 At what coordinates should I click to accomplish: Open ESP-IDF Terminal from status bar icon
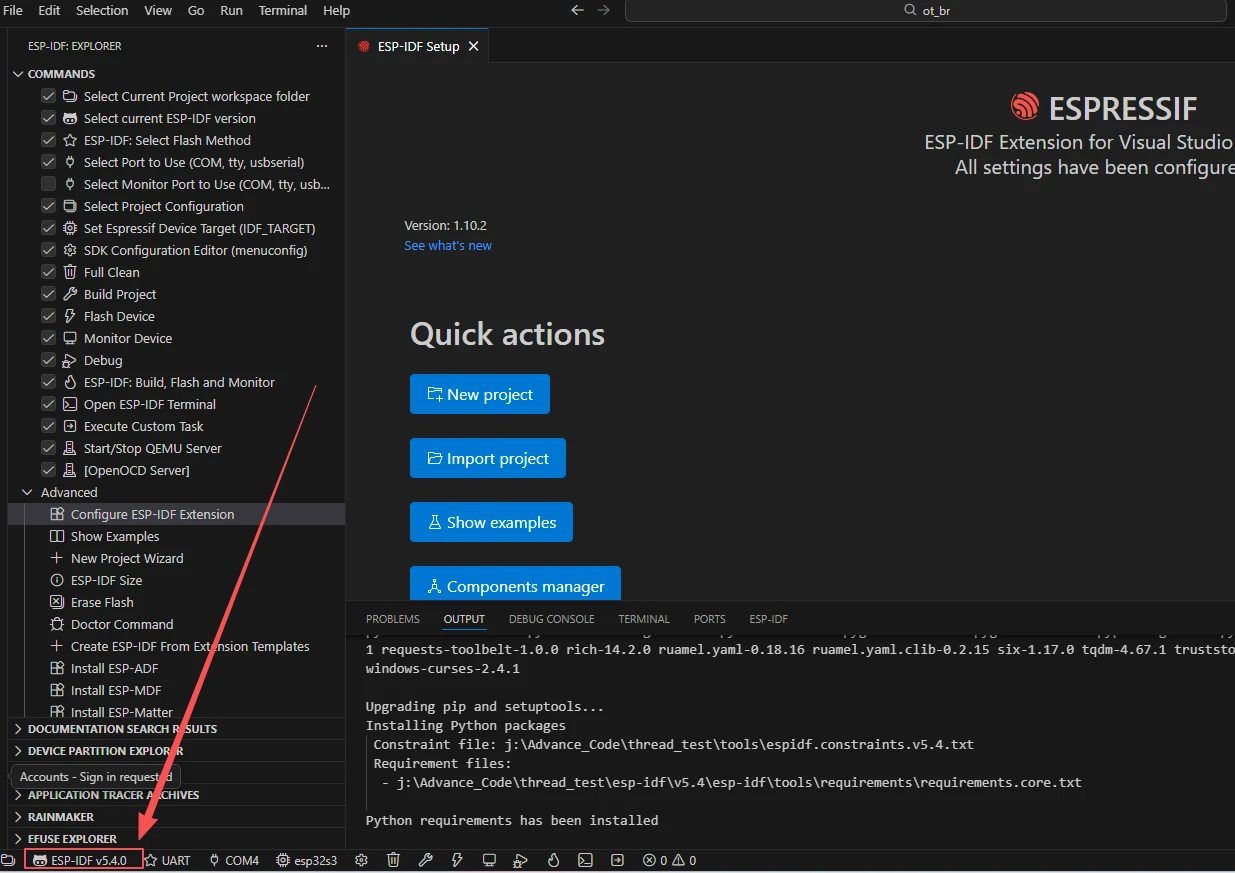585,860
